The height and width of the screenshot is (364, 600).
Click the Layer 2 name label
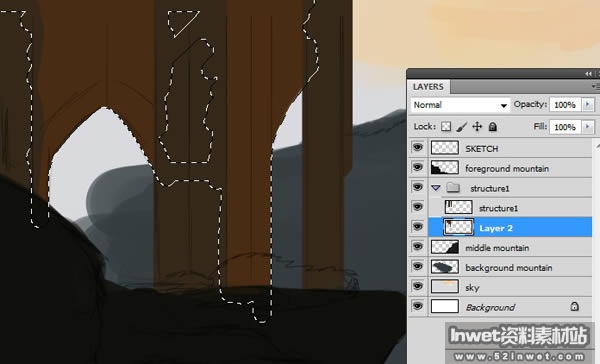496,228
